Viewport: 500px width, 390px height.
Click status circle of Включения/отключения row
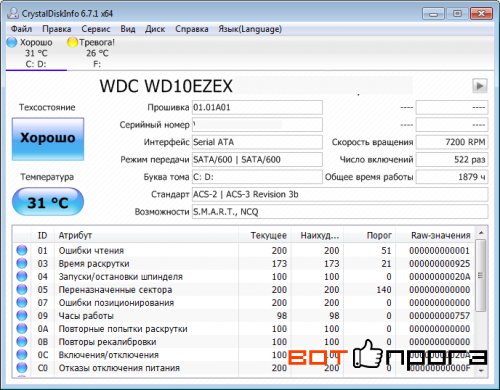22,354
